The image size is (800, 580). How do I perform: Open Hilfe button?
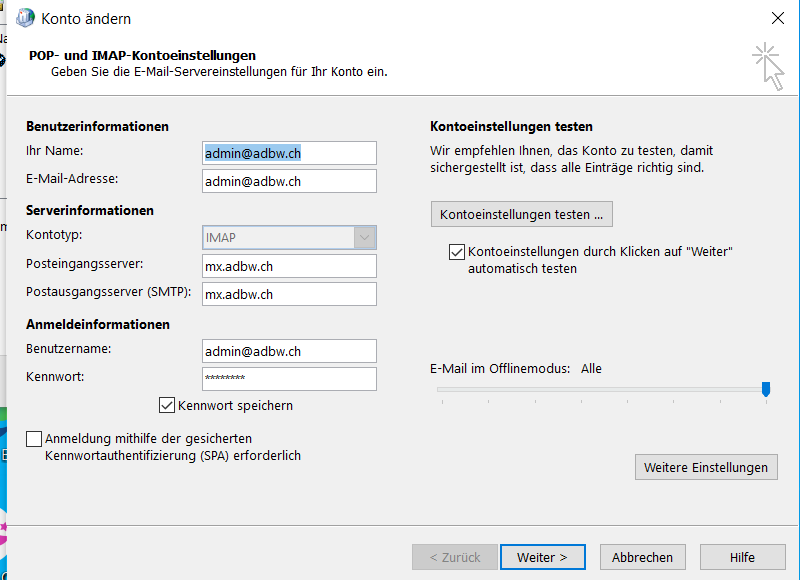pyautogui.click(x=742, y=557)
